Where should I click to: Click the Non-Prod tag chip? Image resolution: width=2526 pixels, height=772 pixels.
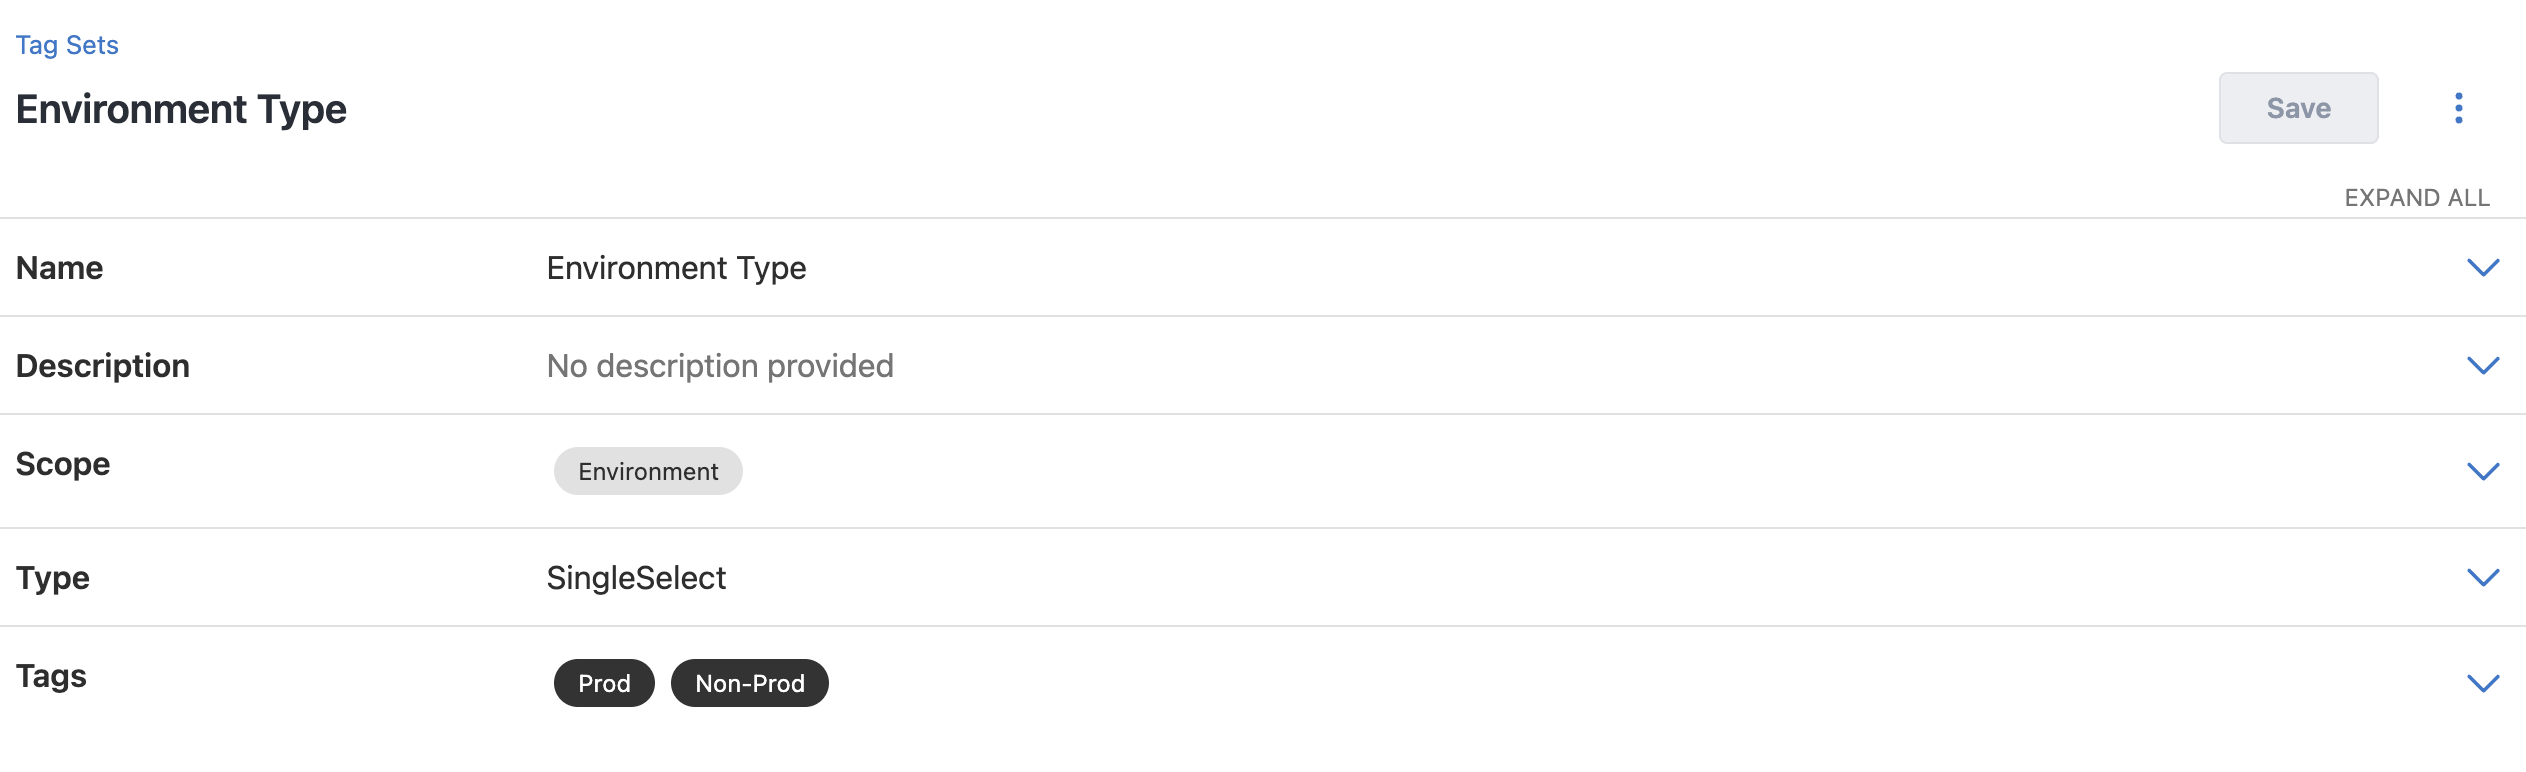749,684
